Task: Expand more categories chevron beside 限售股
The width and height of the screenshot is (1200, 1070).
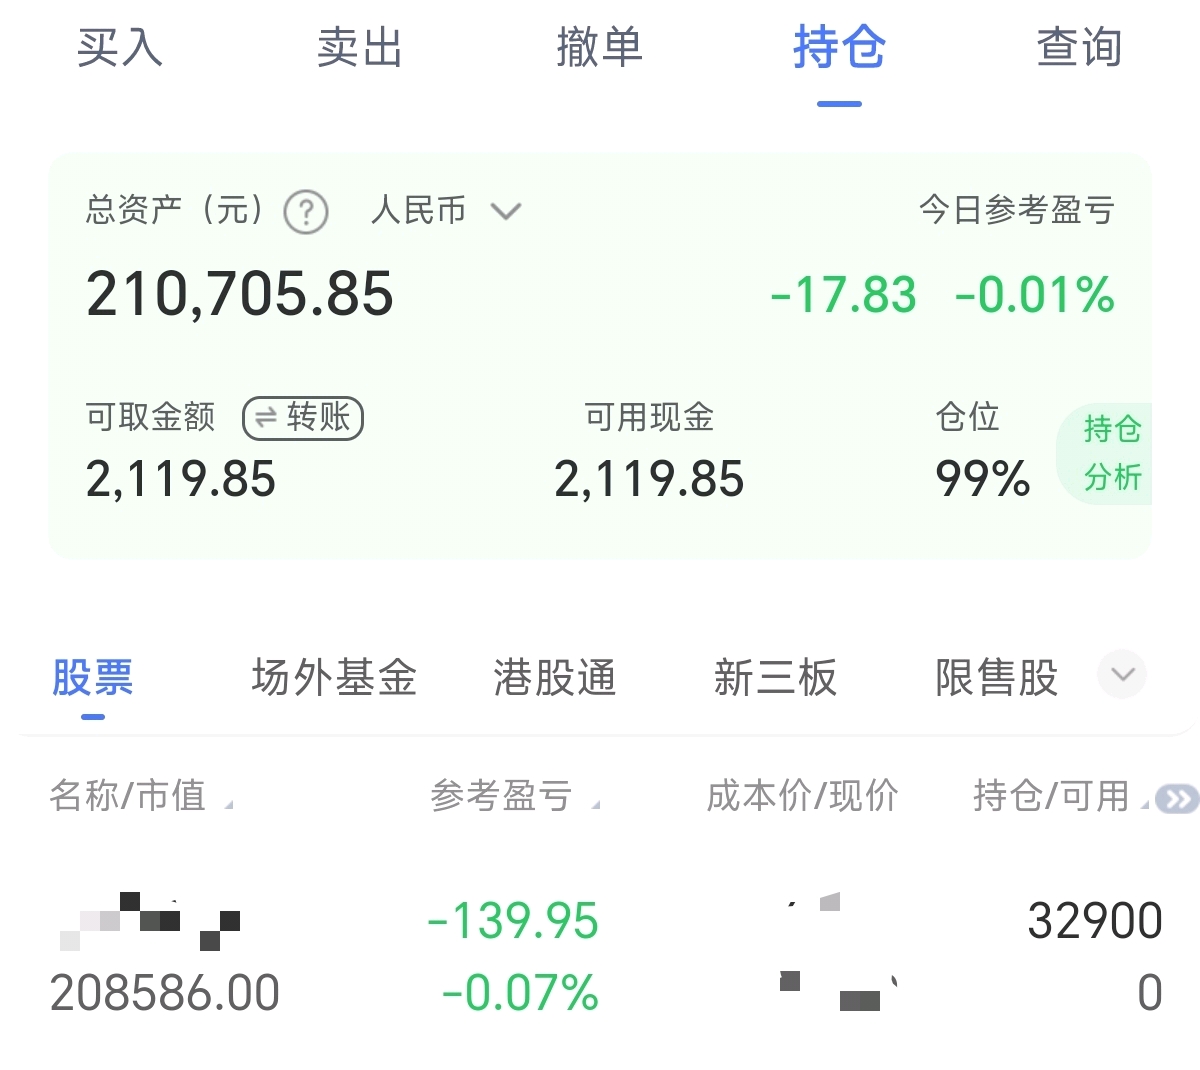Action: pyautogui.click(x=1122, y=675)
